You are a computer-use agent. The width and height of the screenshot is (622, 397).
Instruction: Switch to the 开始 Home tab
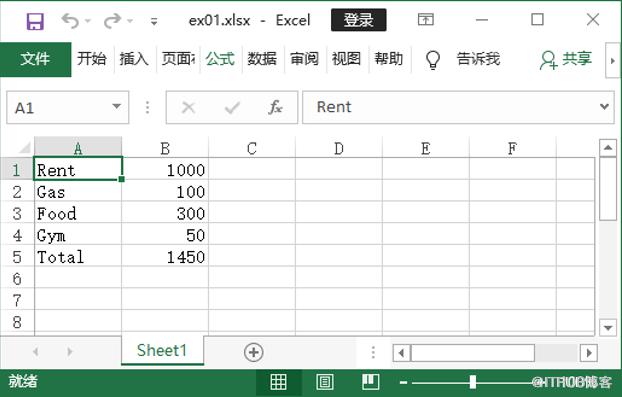pyautogui.click(x=92, y=59)
